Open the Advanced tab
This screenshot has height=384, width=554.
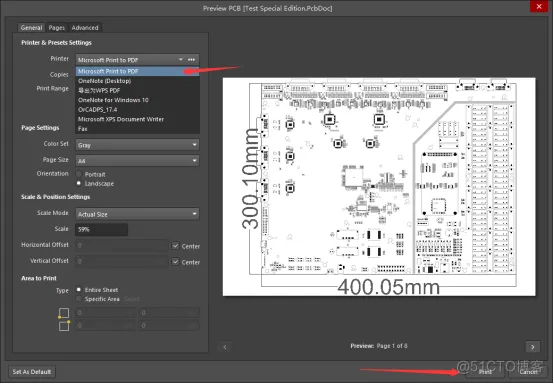[x=85, y=28]
